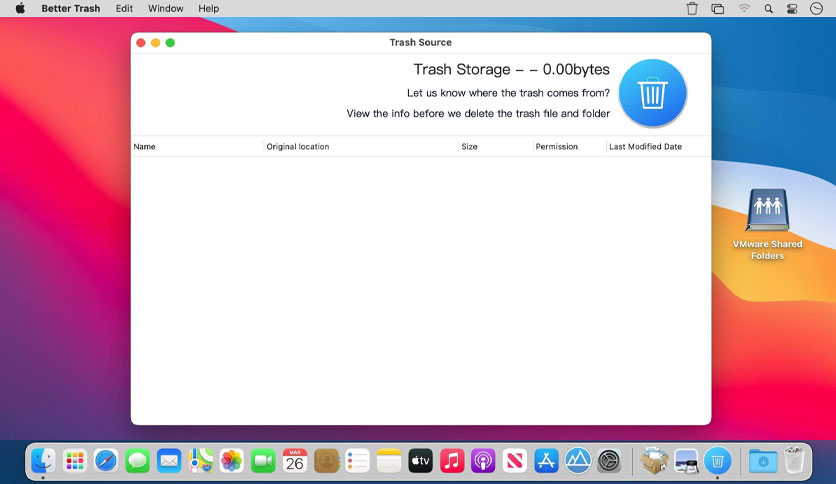Open the Window menu
The image size is (836, 484).
coord(166,9)
